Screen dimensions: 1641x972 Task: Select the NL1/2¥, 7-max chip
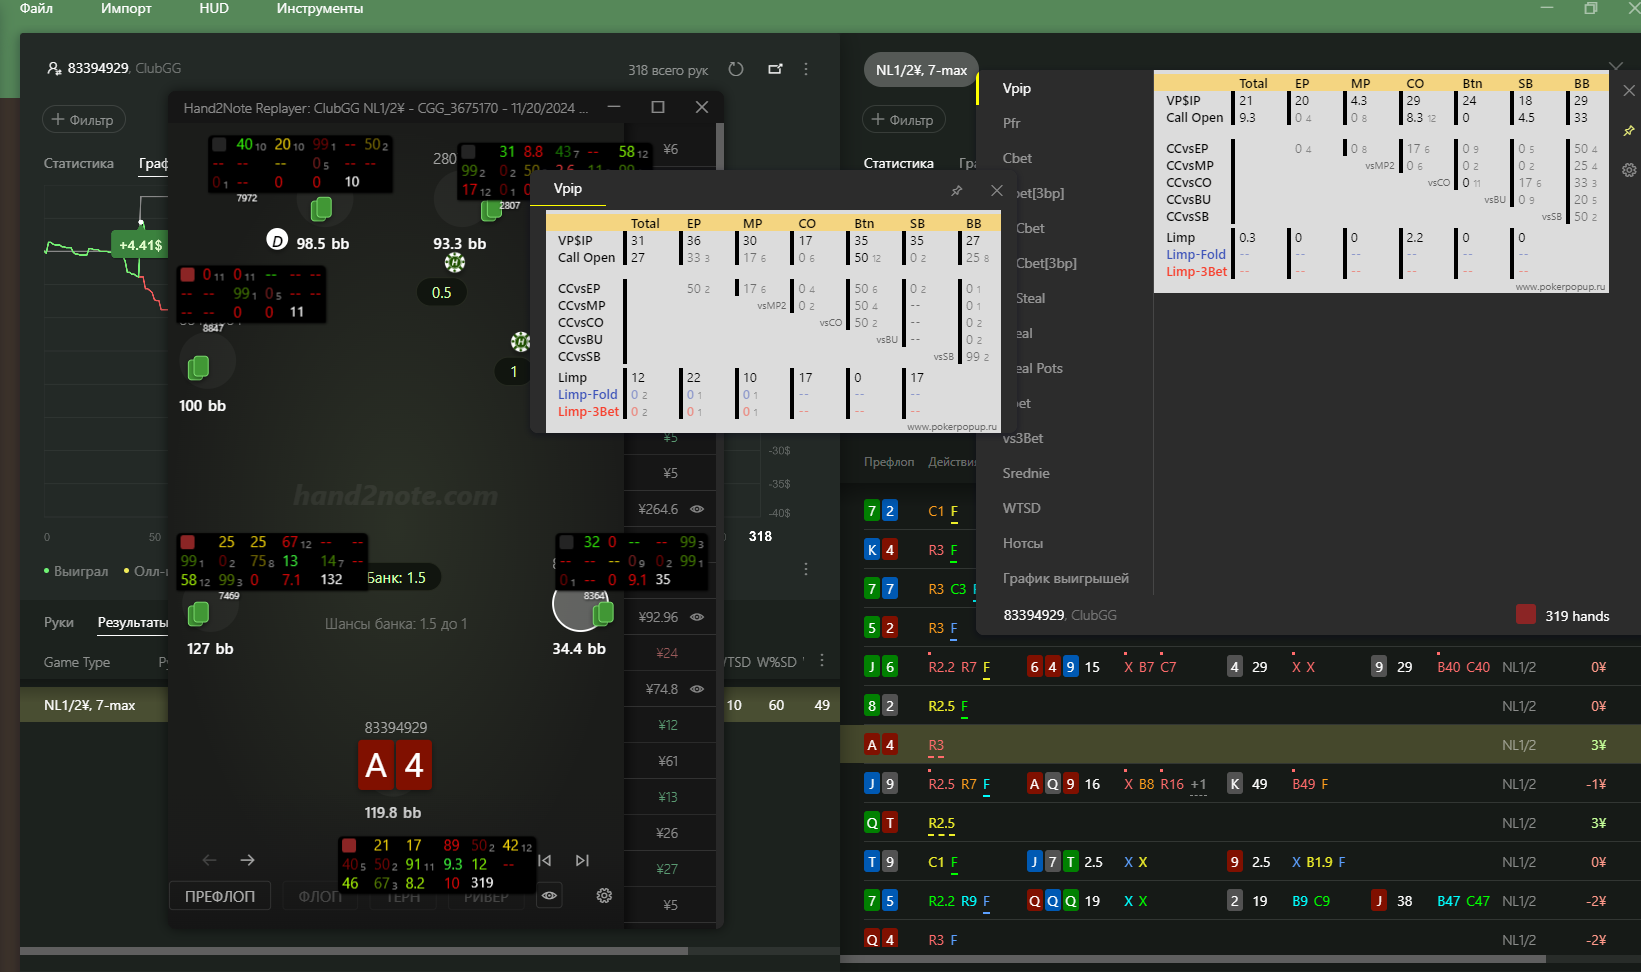[921, 70]
